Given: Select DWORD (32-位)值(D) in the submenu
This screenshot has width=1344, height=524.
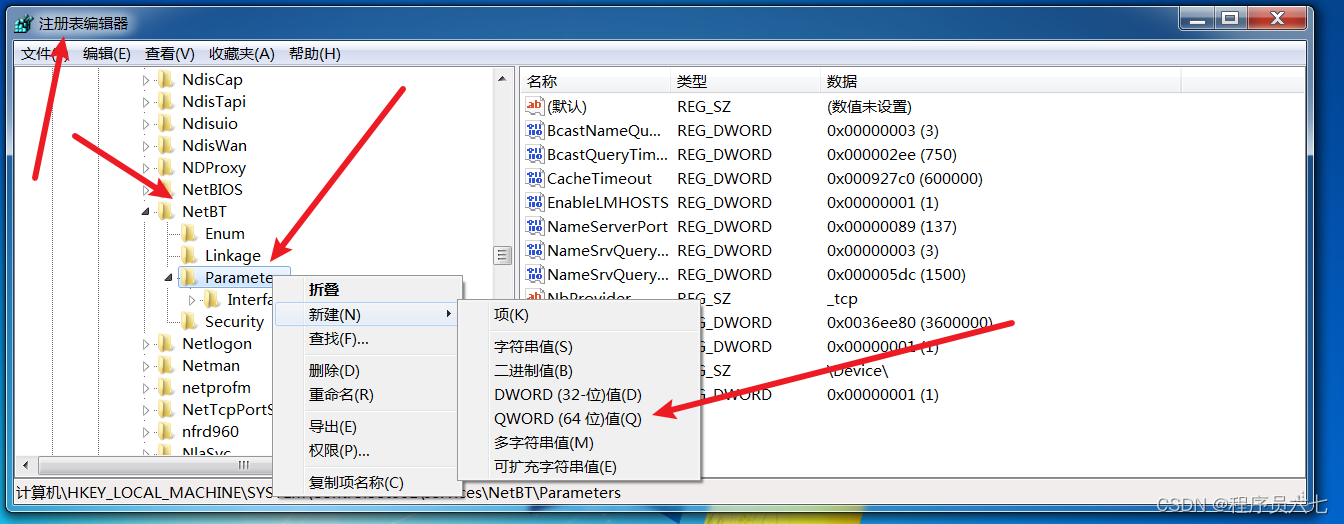Looking at the screenshot, I should (x=579, y=395).
